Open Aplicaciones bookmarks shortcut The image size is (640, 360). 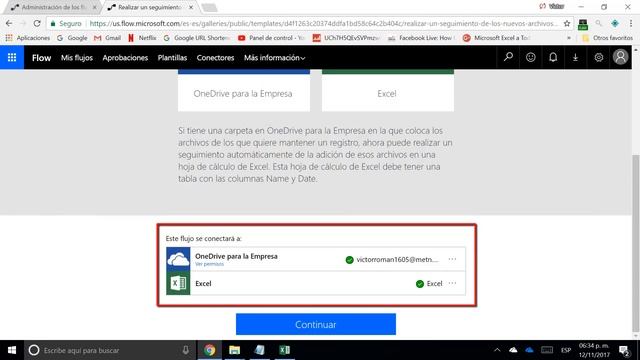coord(28,38)
